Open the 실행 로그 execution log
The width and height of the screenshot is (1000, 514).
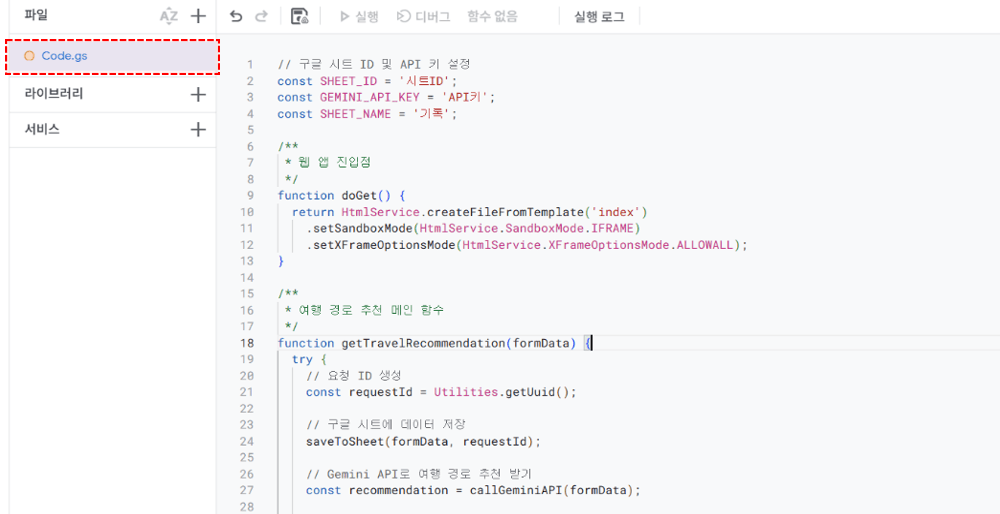598,16
